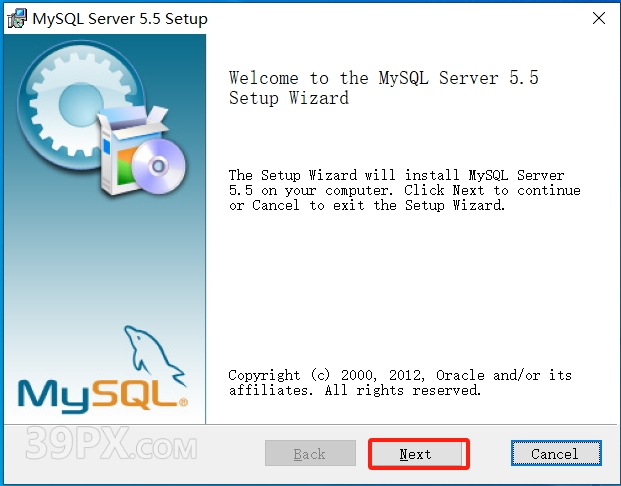
Task: Click the Oracle copyright notice text
Action: 400,382
